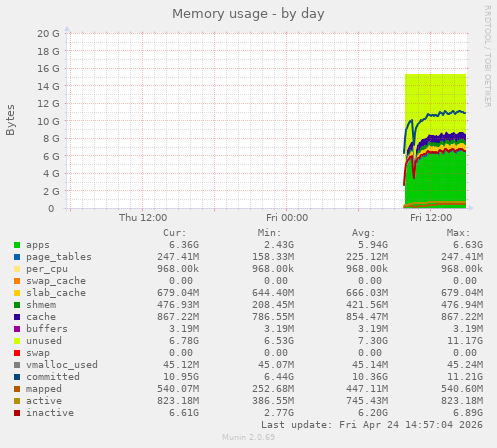Click the committed maximum value 11.21G
Viewport: 497px width, 448px height.
[465, 377]
